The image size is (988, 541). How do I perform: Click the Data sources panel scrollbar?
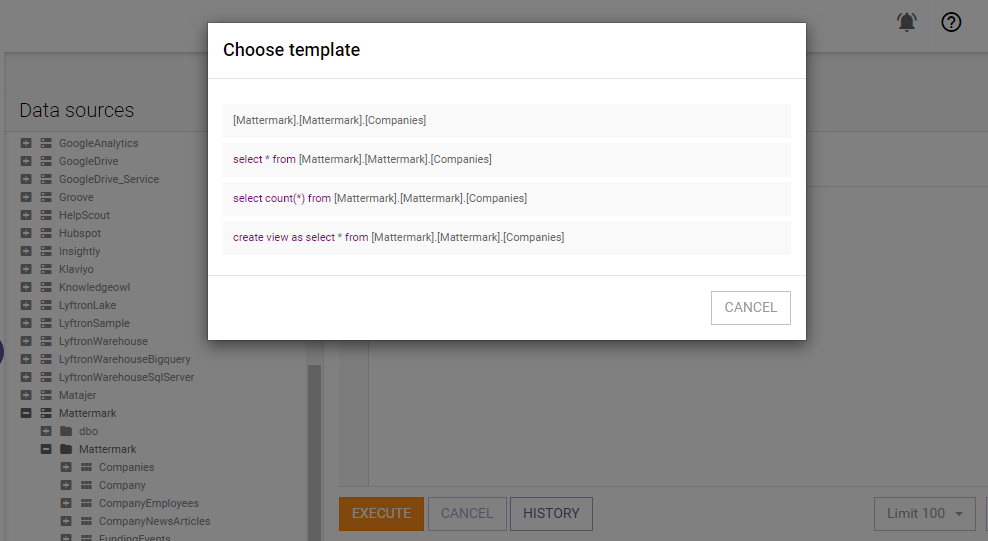[x=314, y=452]
